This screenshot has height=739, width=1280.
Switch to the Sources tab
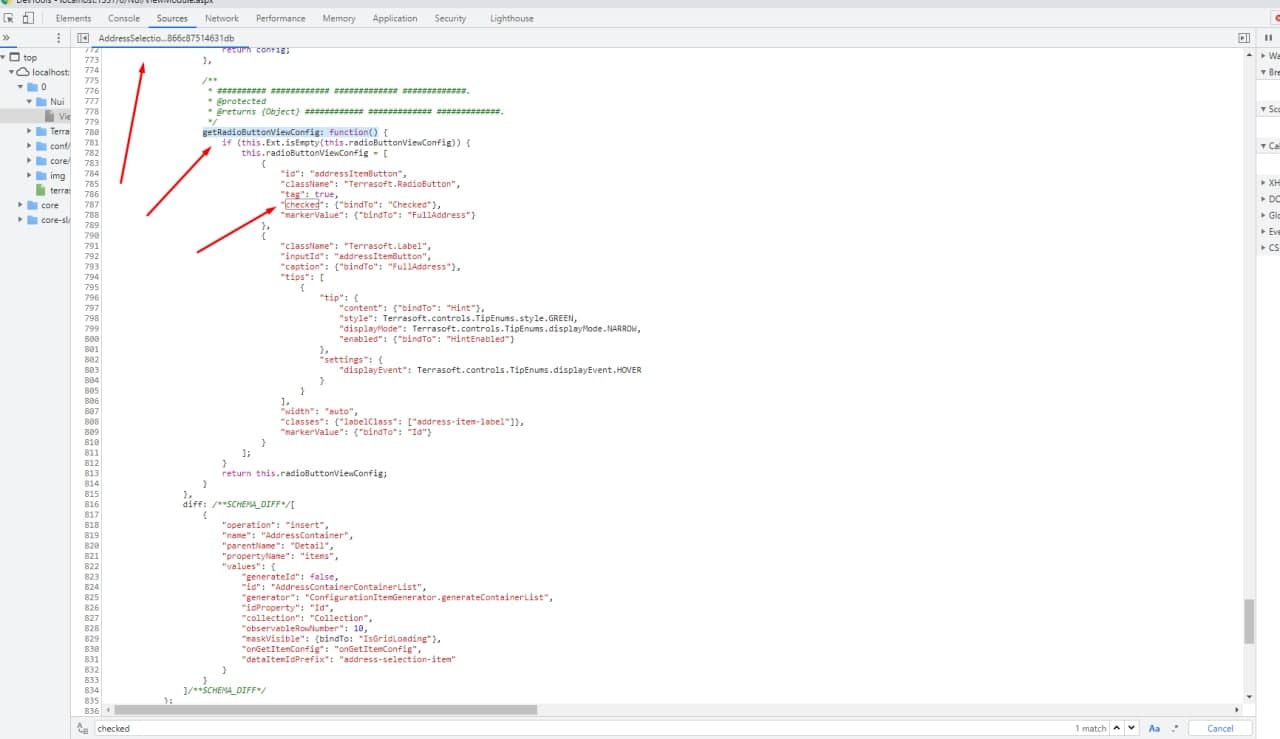pyautogui.click(x=172, y=18)
